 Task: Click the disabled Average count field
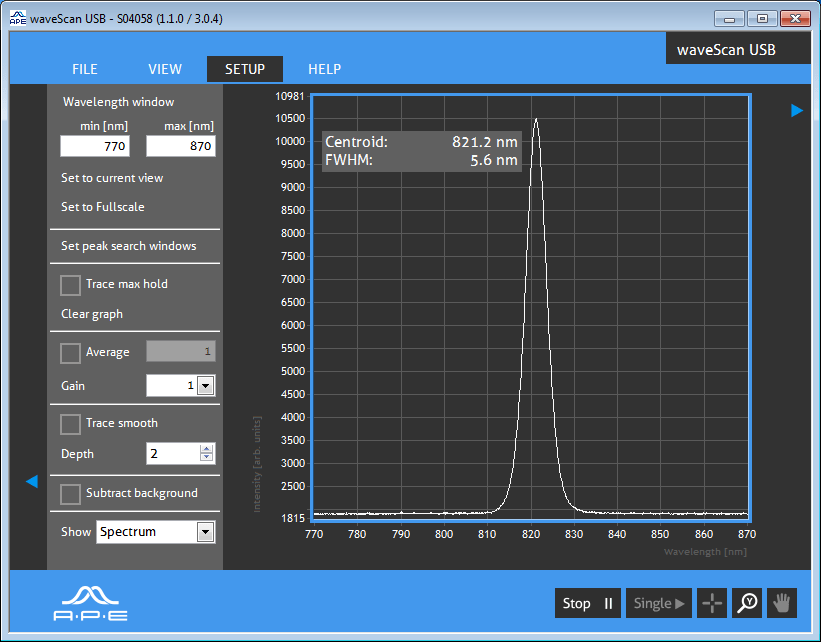pos(180,352)
